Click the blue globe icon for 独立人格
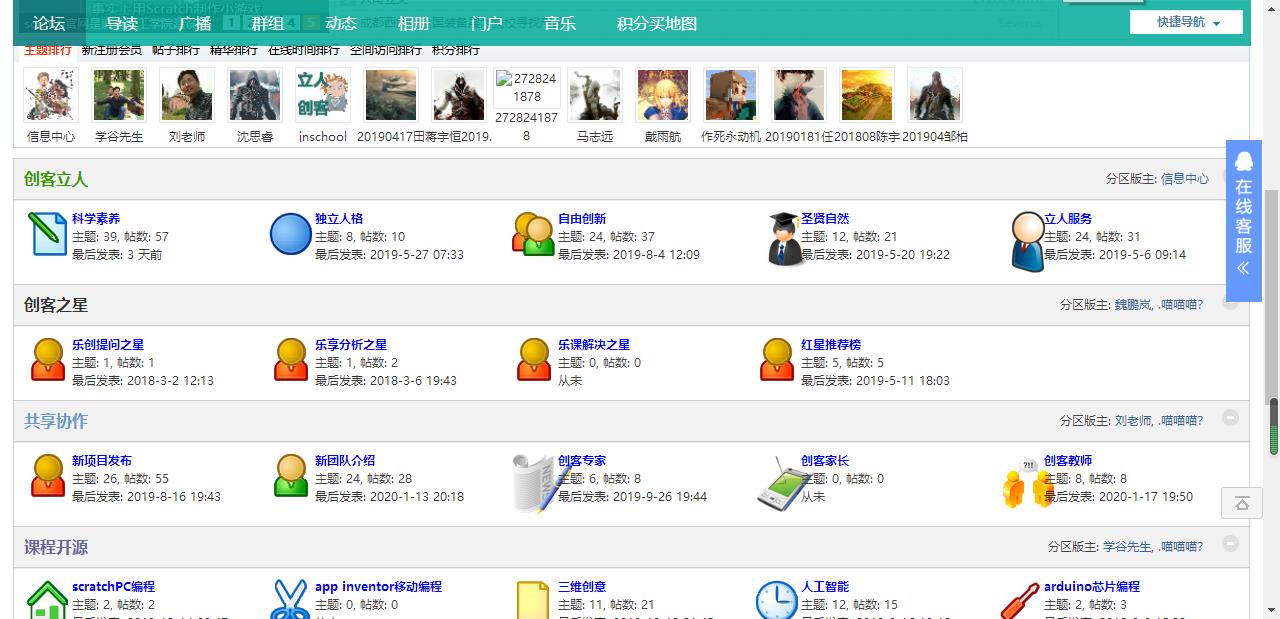The image size is (1280, 619). [x=290, y=234]
